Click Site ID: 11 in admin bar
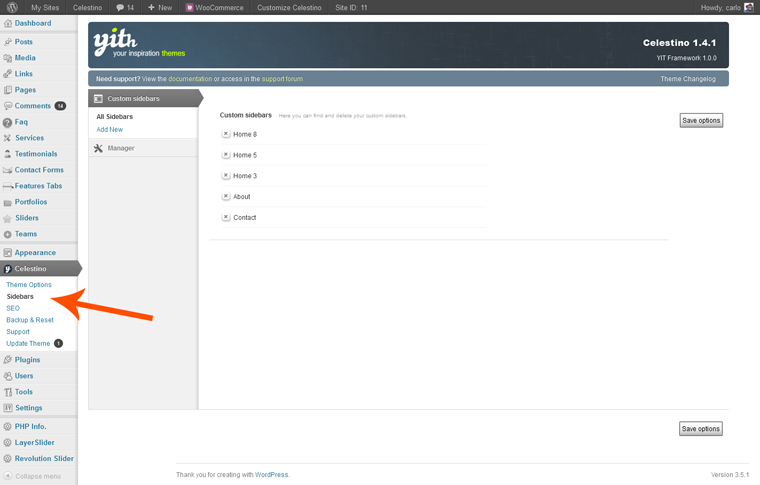Image resolution: width=760 pixels, height=485 pixels. pos(351,7)
